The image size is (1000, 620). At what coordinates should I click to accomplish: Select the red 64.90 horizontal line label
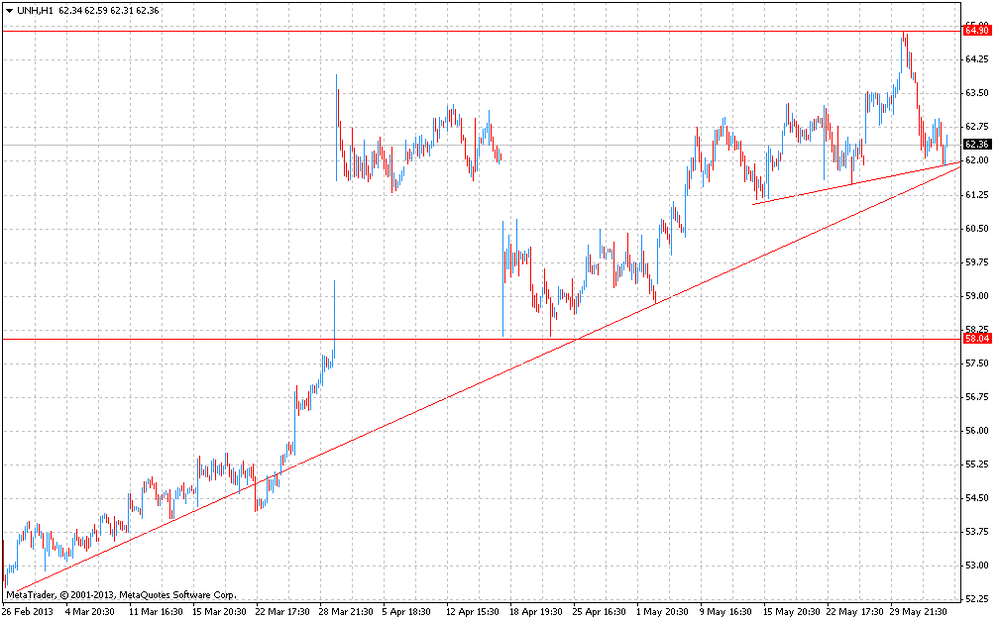978,31
